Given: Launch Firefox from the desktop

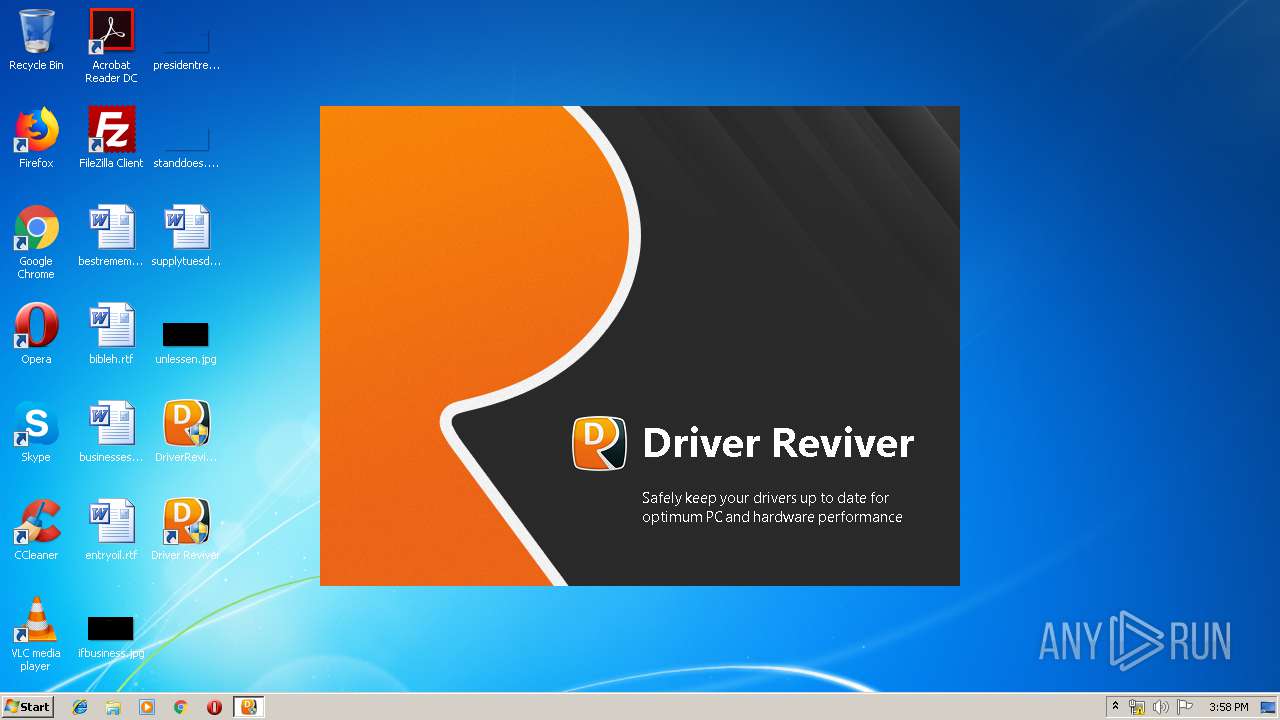Looking at the screenshot, I should pyautogui.click(x=36, y=138).
